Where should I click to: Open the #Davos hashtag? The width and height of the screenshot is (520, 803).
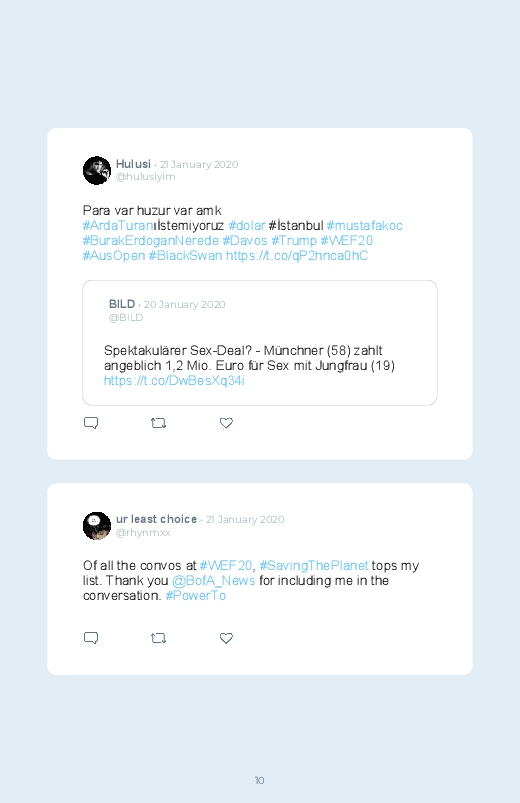click(x=245, y=241)
